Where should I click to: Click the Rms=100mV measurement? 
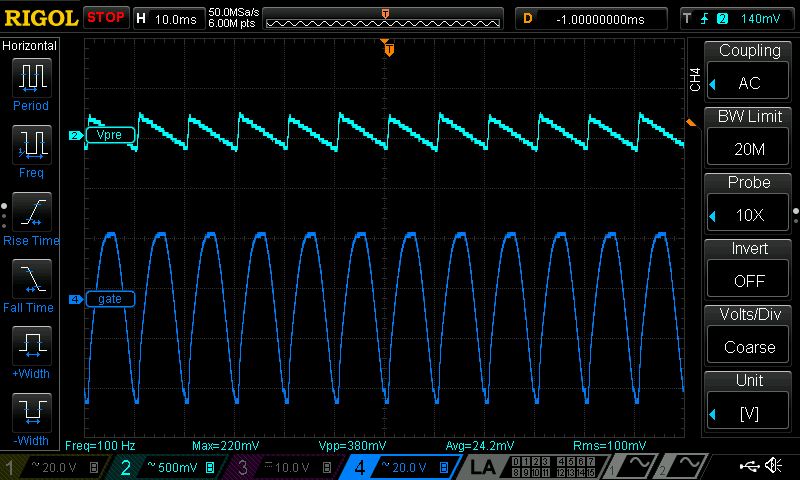click(x=609, y=445)
